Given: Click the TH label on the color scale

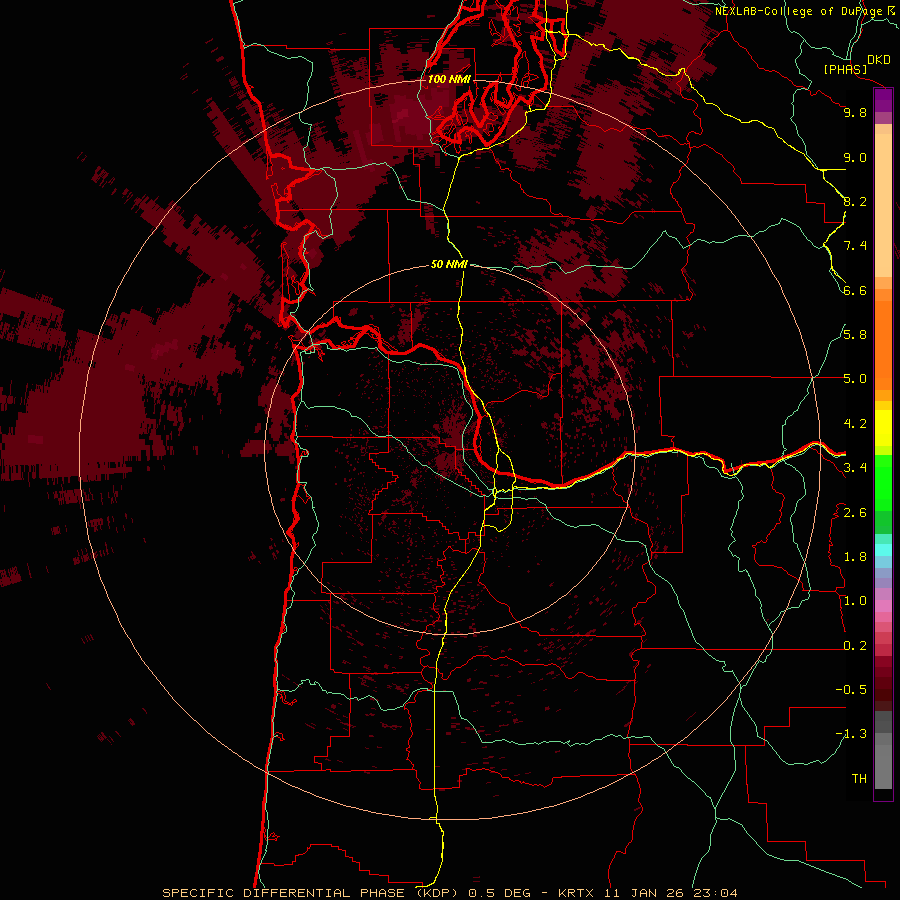Looking at the screenshot, I should pyautogui.click(x=859, y=778).
